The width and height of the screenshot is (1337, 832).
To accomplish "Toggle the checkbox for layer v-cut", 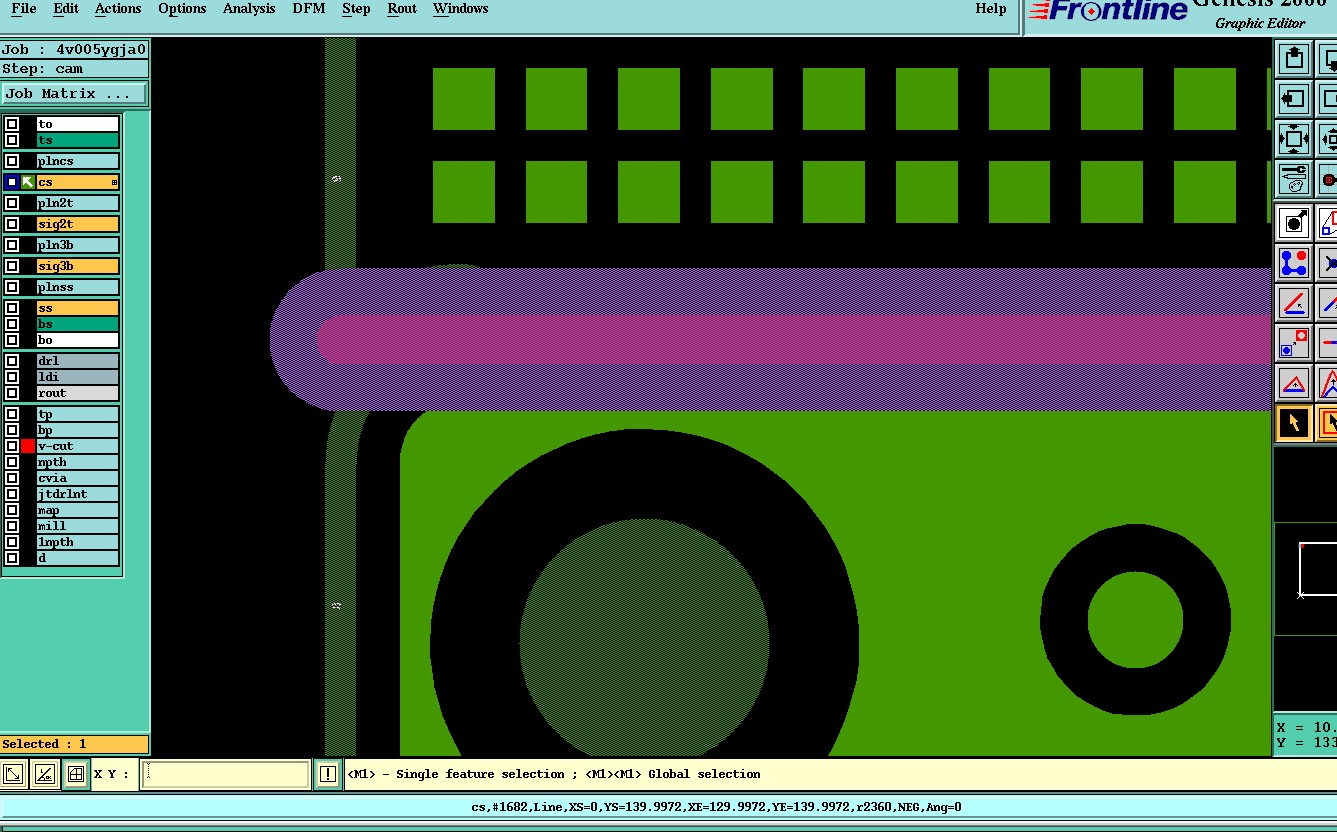I will pos(12,446).
